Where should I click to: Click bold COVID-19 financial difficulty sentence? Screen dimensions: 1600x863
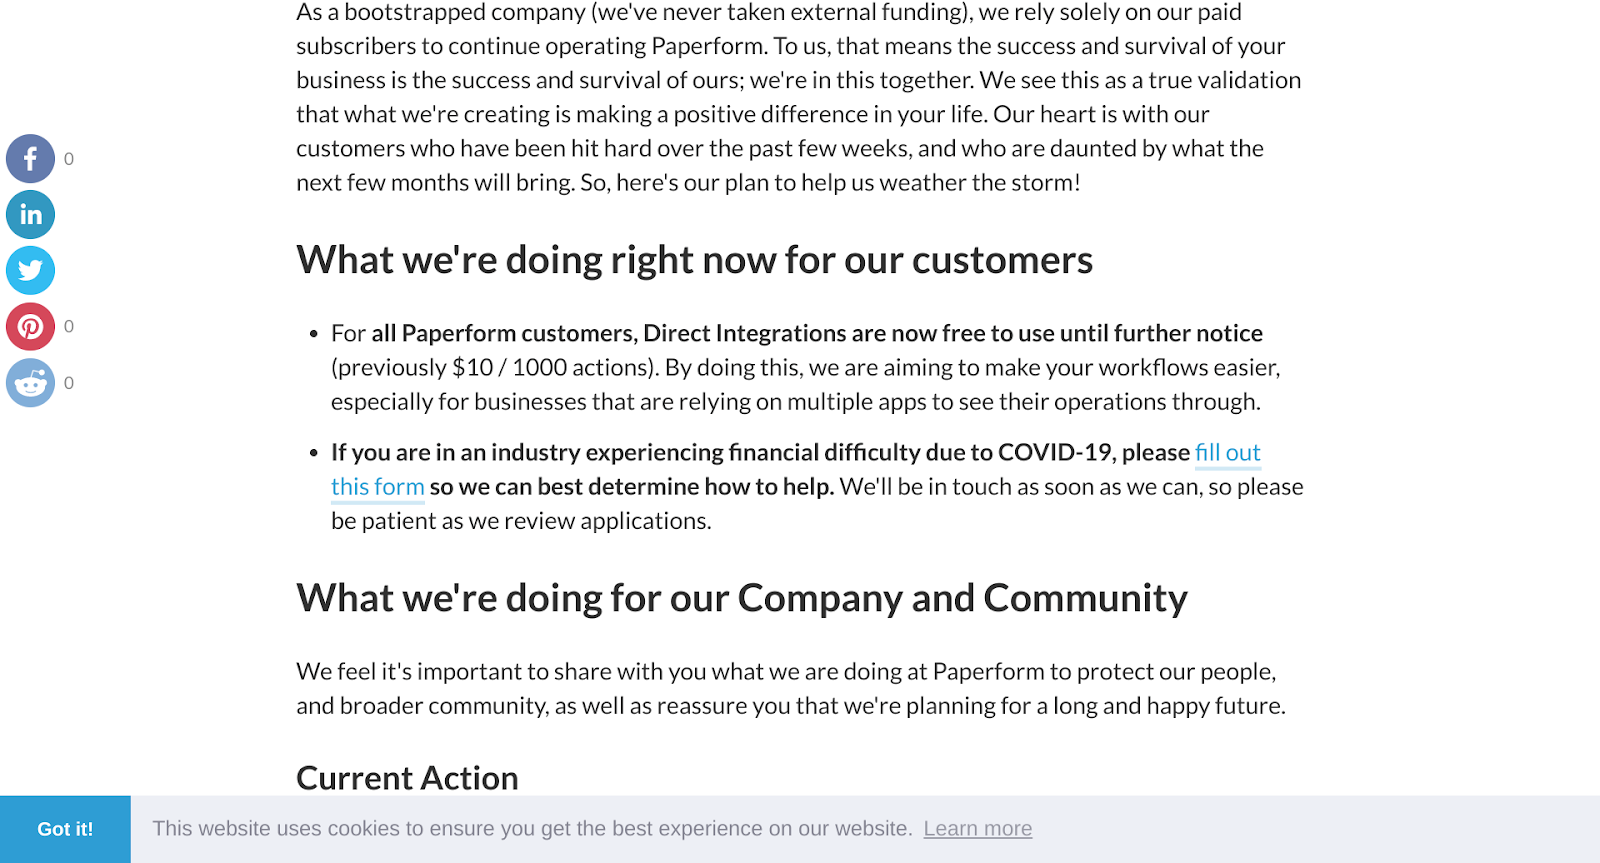tap(760, 452)
